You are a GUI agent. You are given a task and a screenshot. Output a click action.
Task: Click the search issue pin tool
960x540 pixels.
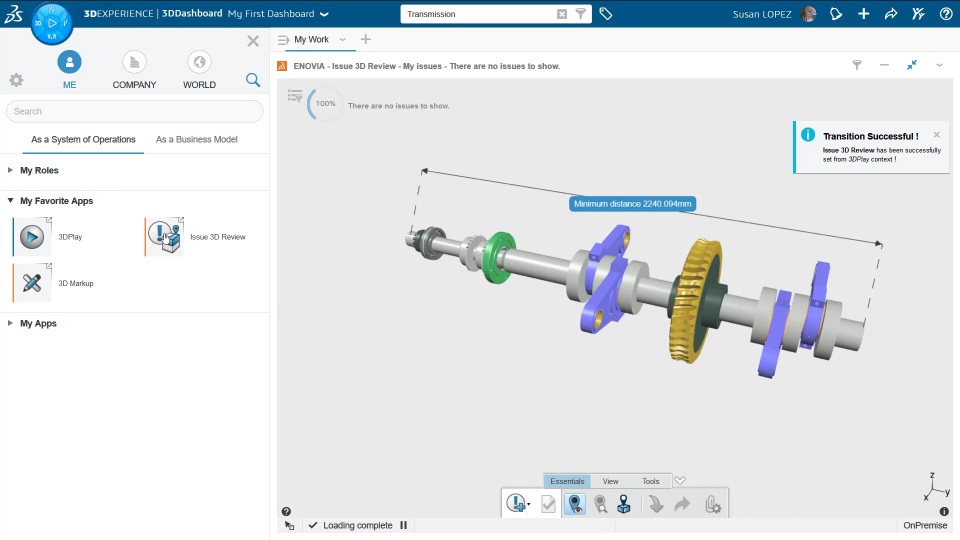click(600, 504)
